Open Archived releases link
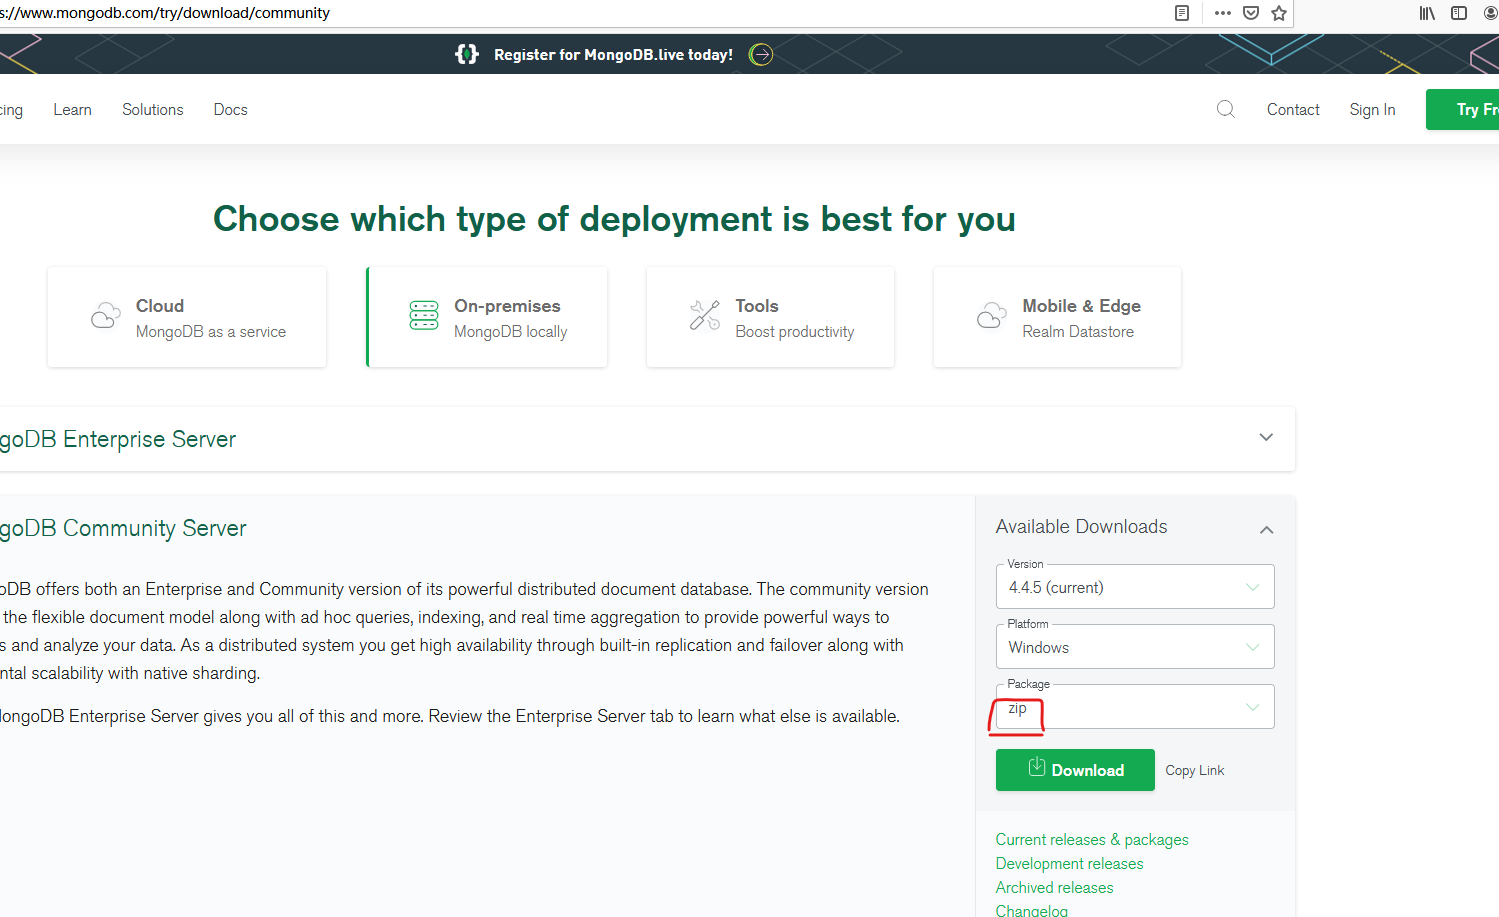The height and width of the screenshot is (917, 1499). click(x=1054, y=888)
